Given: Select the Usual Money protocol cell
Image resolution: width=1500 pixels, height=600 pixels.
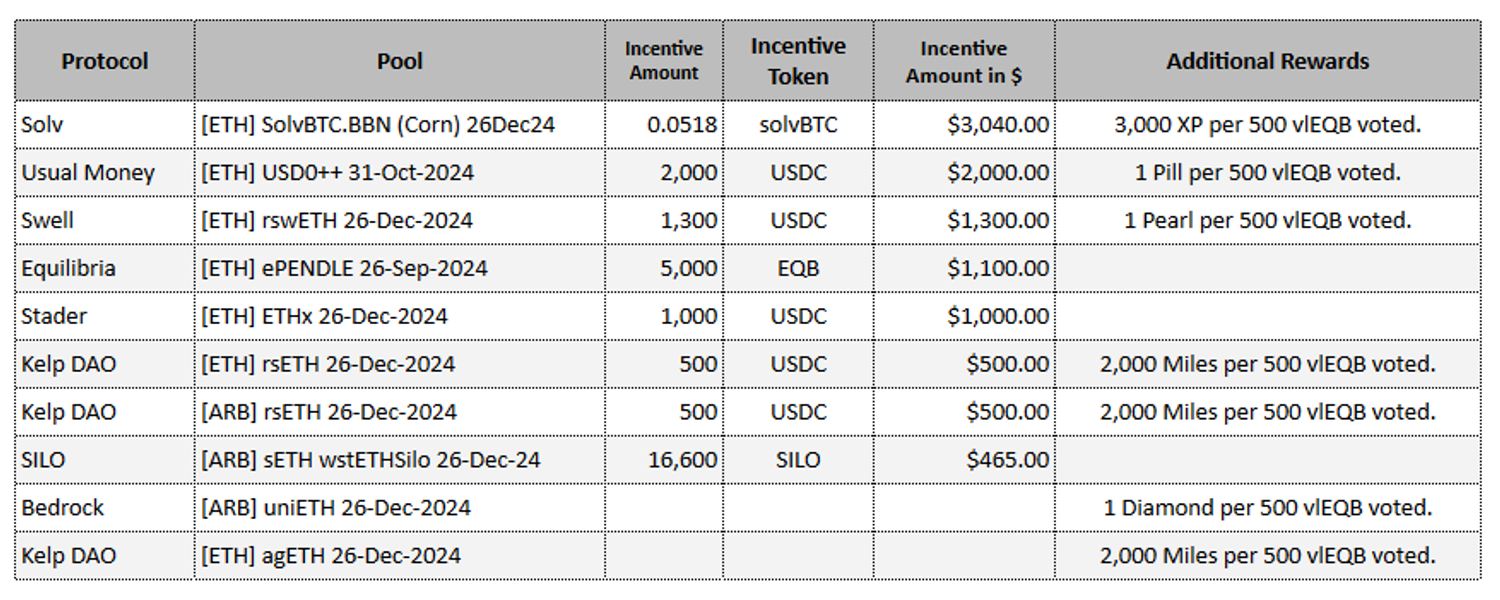Looking at the screenshot, I should tap(104, 173).
